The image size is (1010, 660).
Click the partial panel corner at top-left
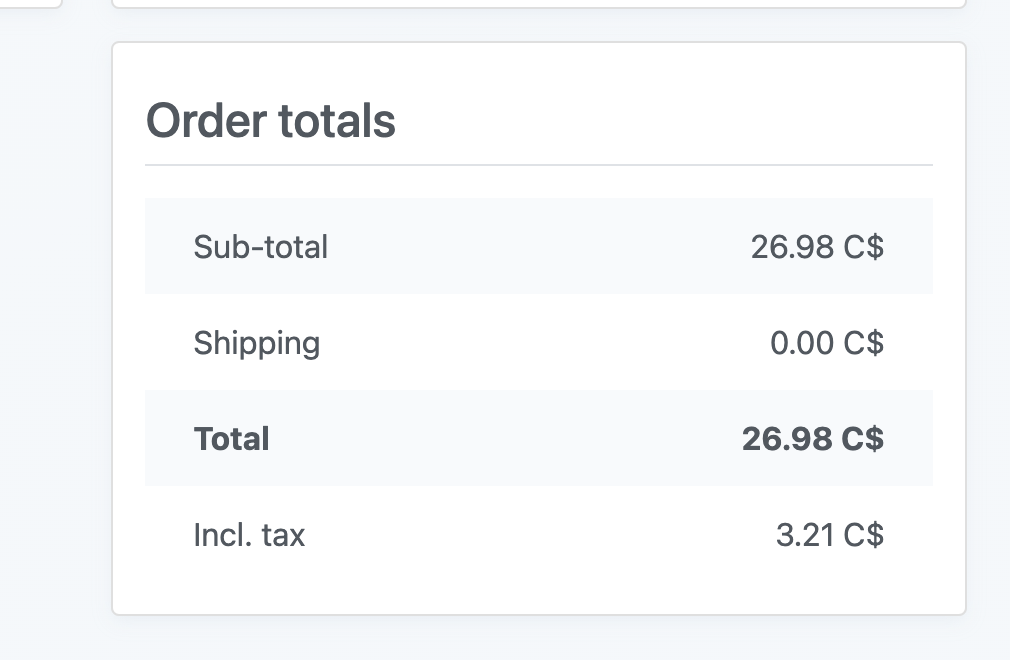30,4
